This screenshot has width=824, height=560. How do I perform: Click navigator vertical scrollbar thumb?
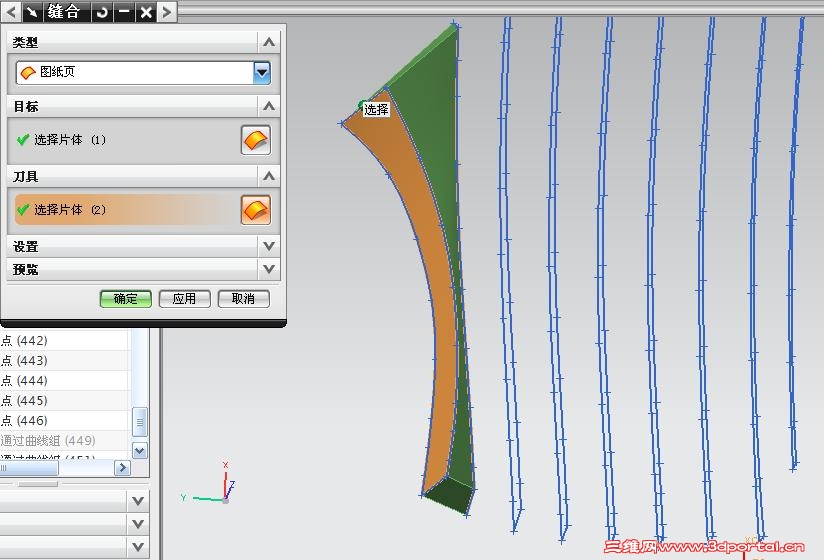140,421
